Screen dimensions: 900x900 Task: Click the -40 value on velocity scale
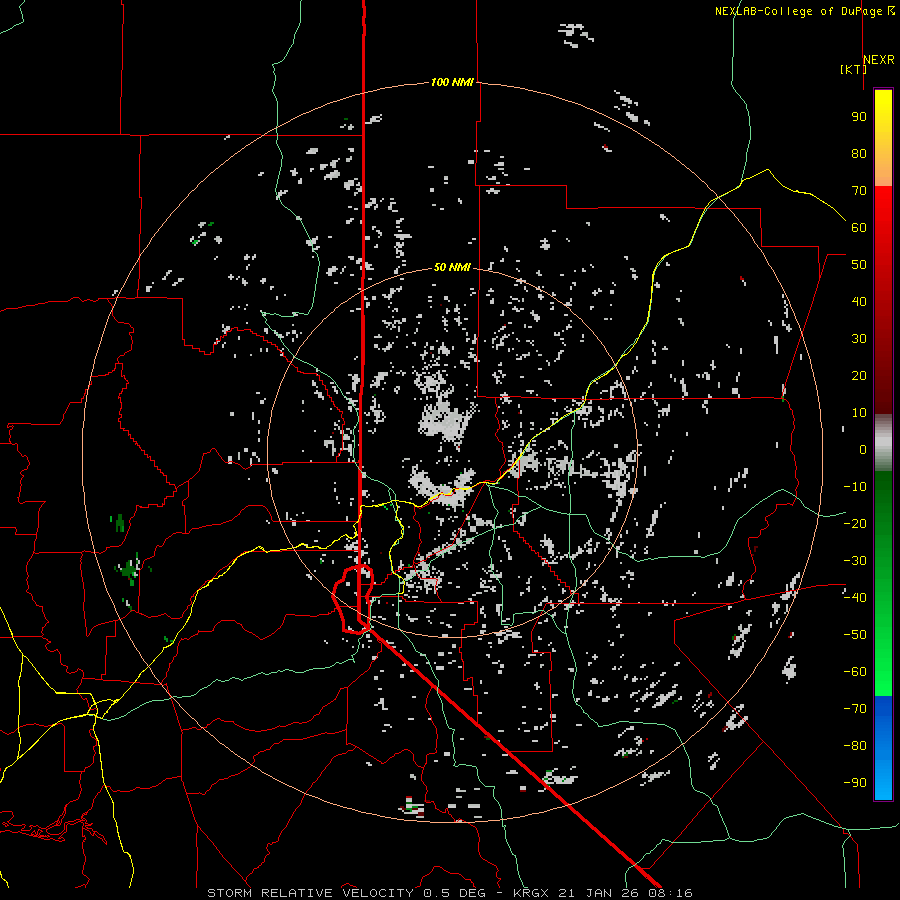tap(855, 598)
